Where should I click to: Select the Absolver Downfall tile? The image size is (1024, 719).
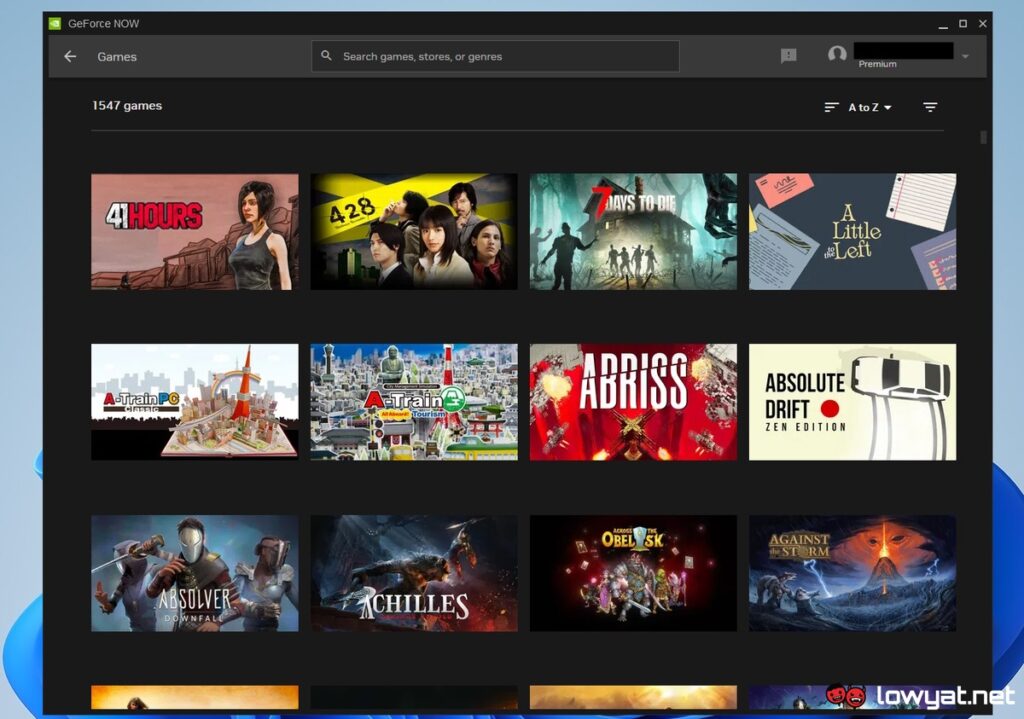point(195,573)
